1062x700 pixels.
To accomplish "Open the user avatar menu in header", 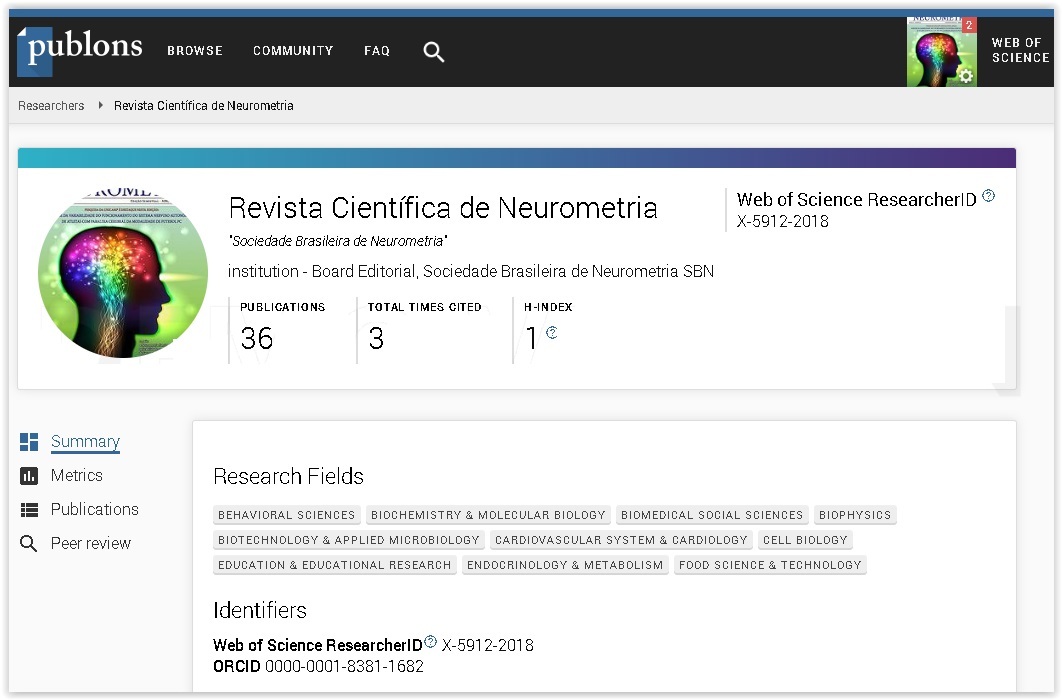I will [x=941, y=52].
